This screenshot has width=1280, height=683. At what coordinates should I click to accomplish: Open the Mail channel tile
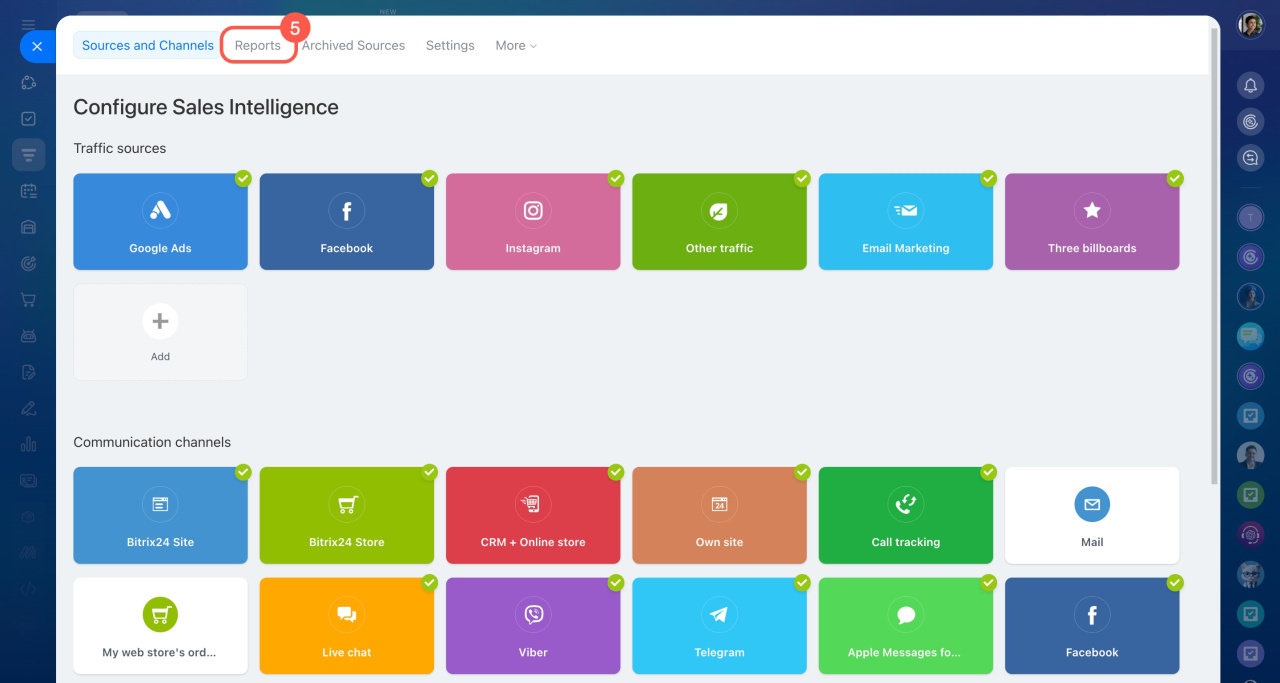click(x=1092, y=515)
